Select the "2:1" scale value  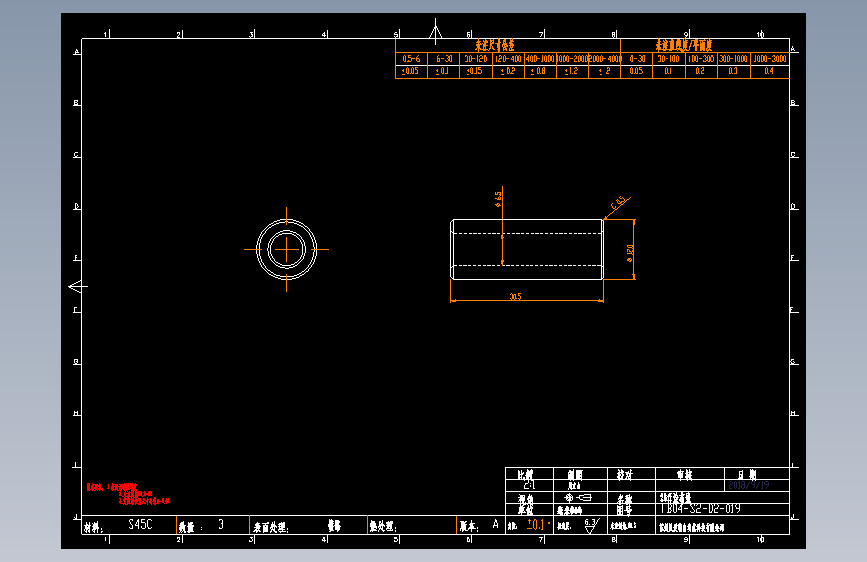point(529,485)
